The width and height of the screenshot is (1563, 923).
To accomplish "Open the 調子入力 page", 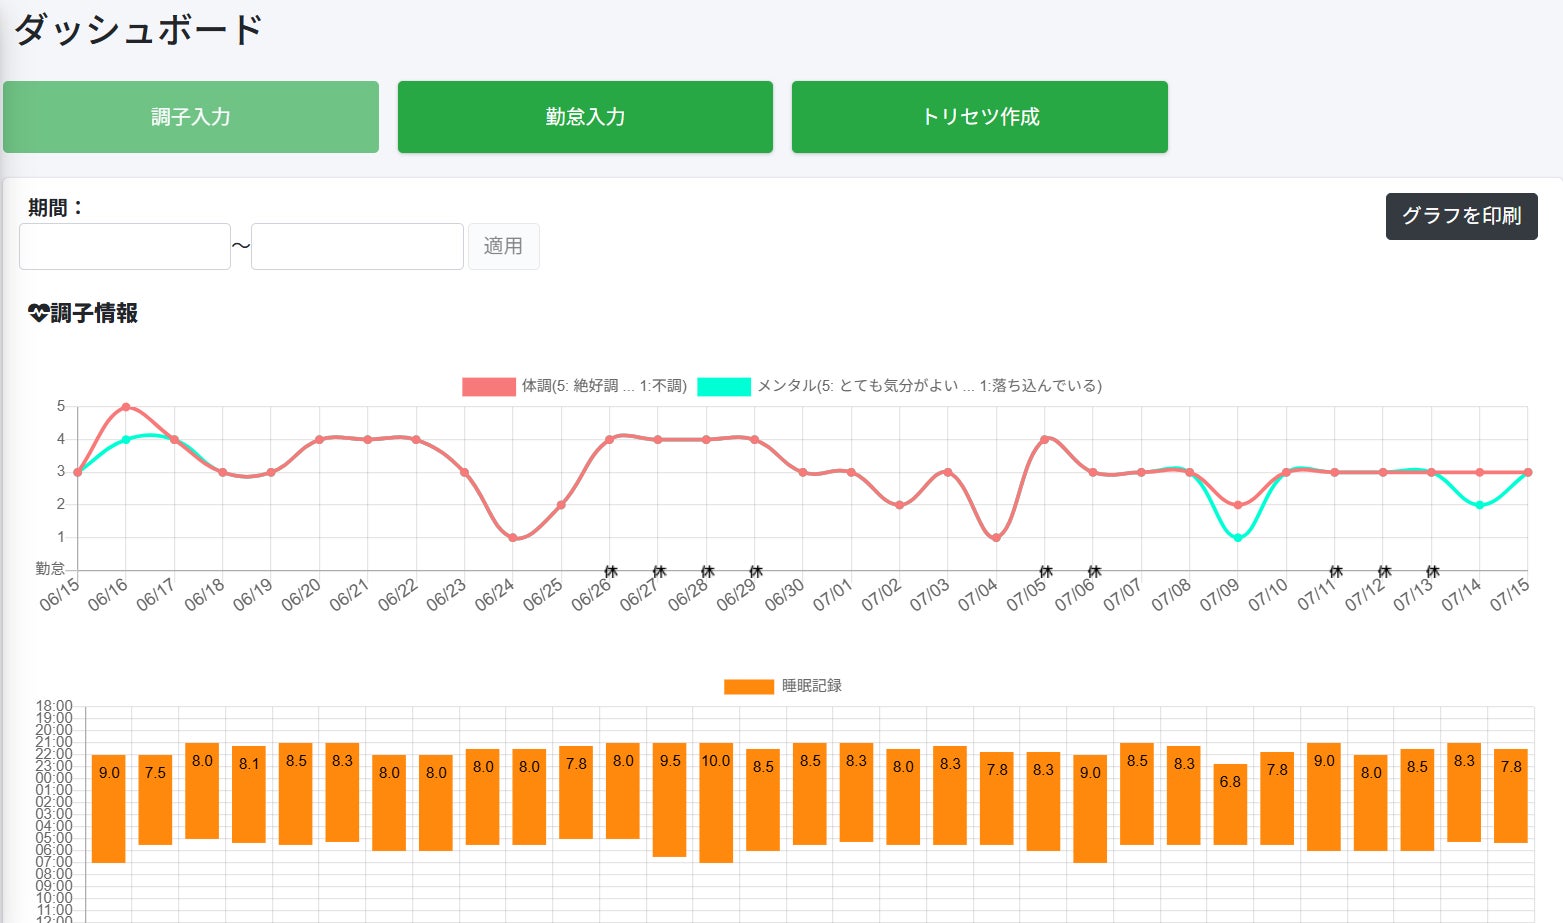I will pyautogui.click(x=191, y=117).
